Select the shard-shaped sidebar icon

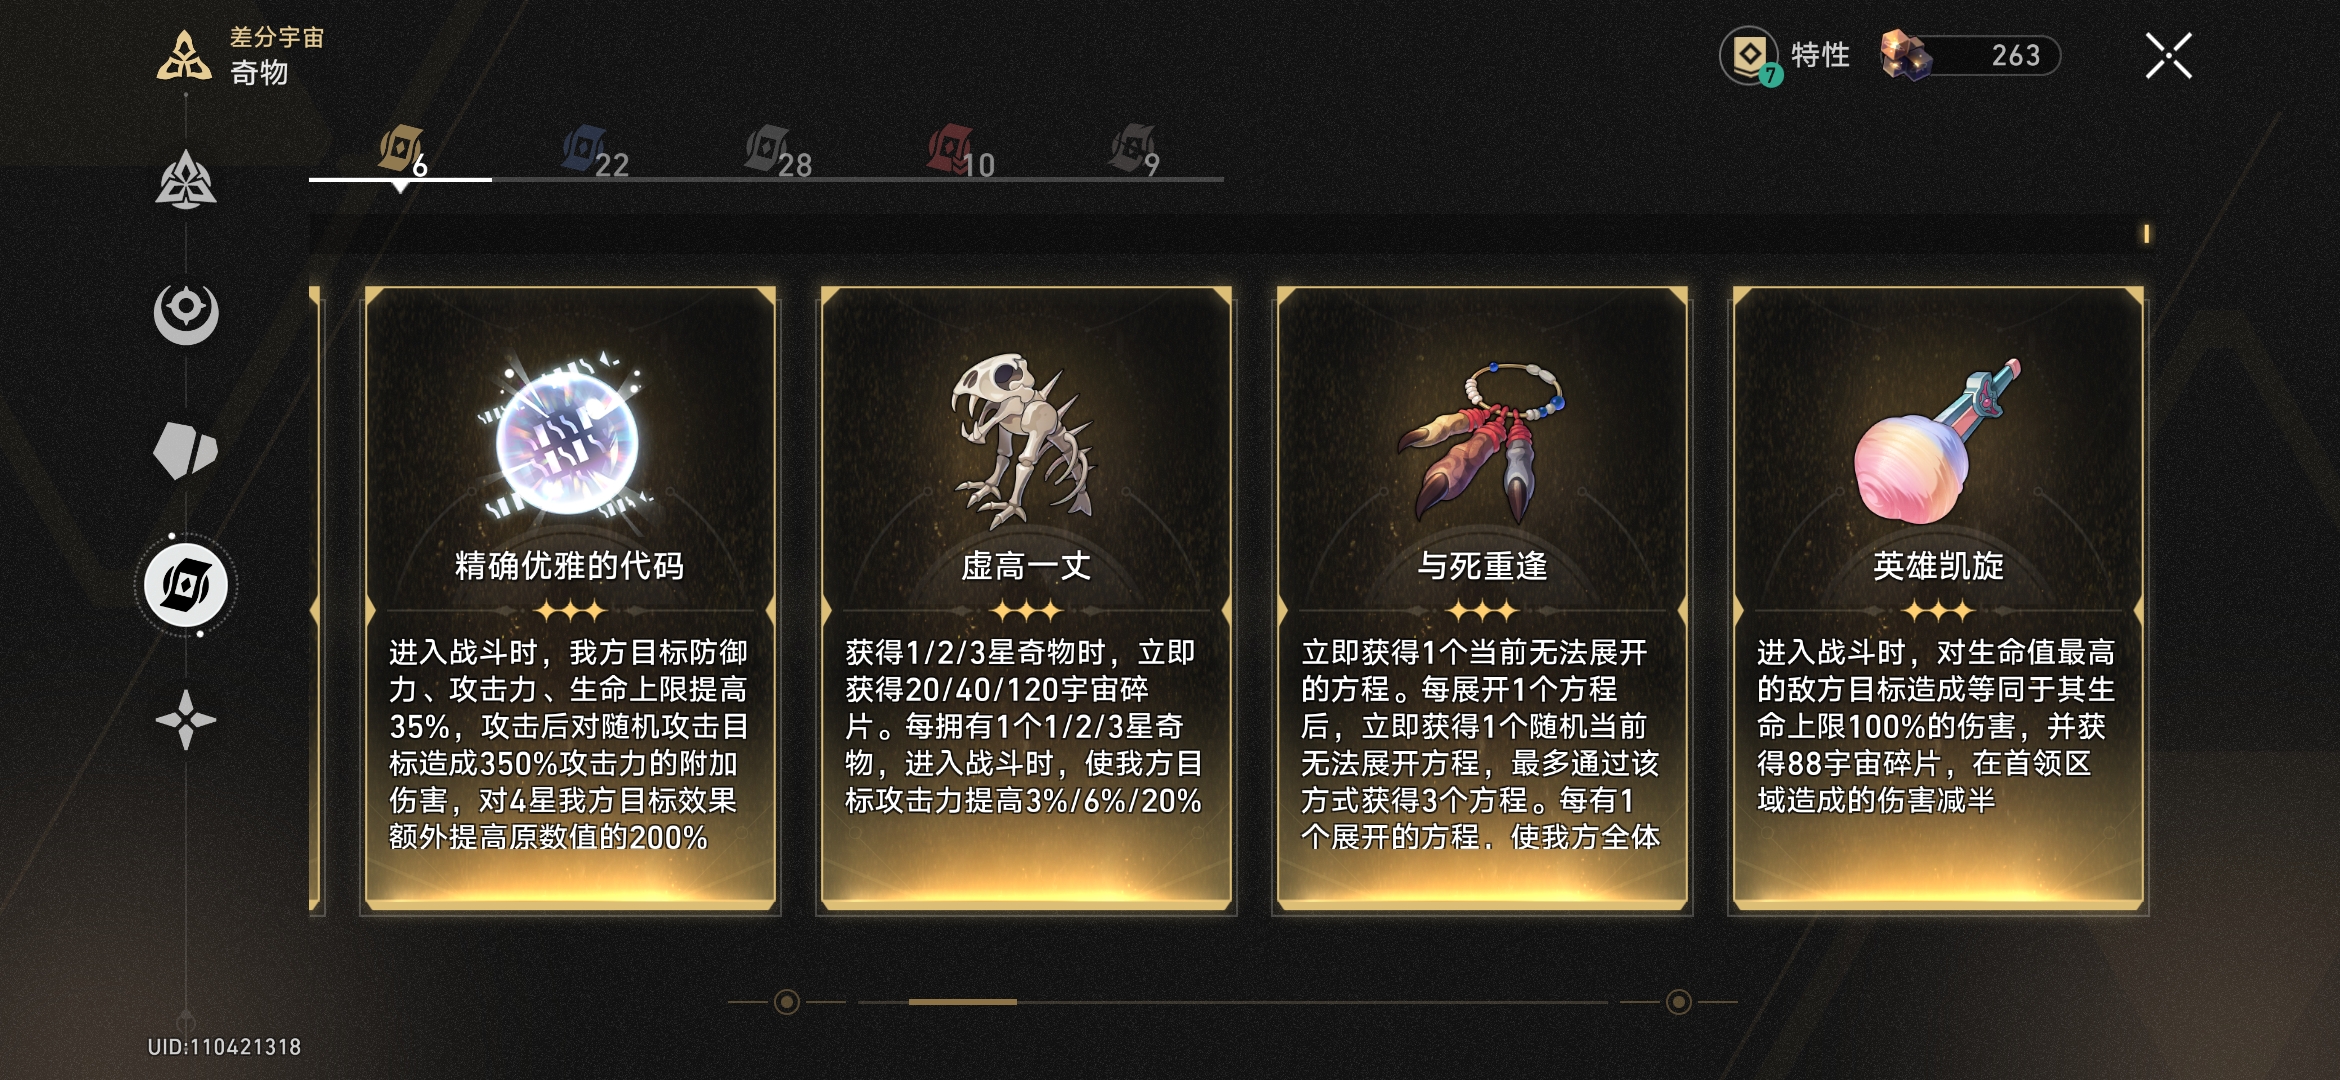click(x=186, y=450)
